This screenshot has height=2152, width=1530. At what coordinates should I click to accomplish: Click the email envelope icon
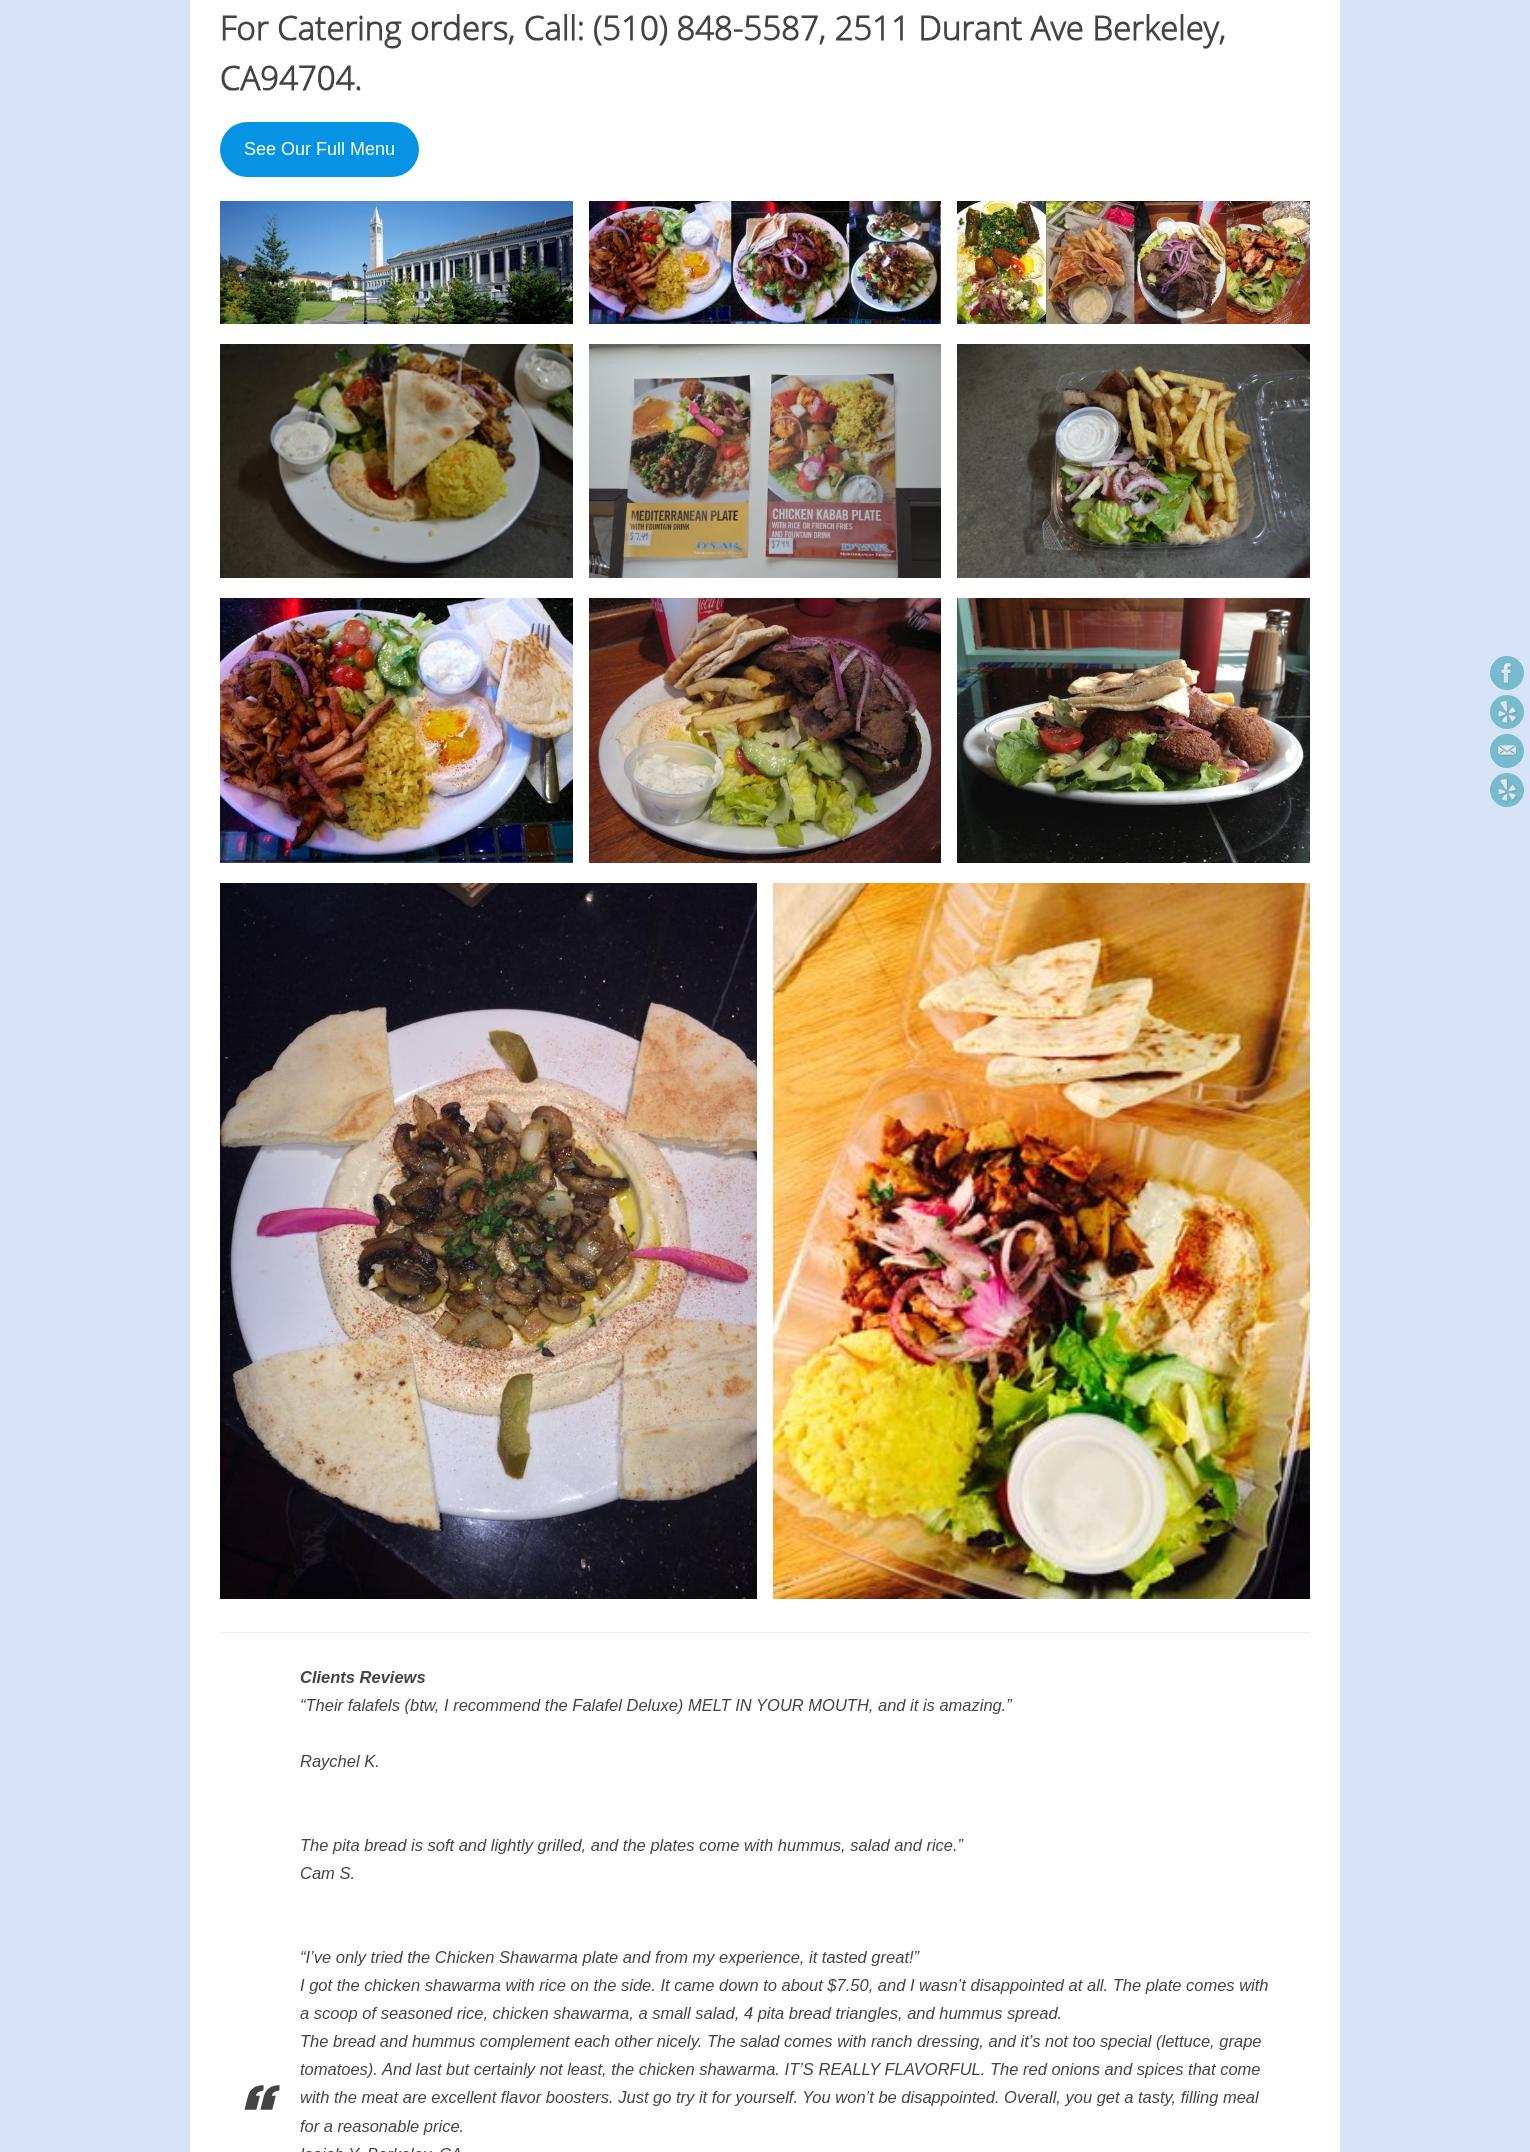click(1506, 751)
